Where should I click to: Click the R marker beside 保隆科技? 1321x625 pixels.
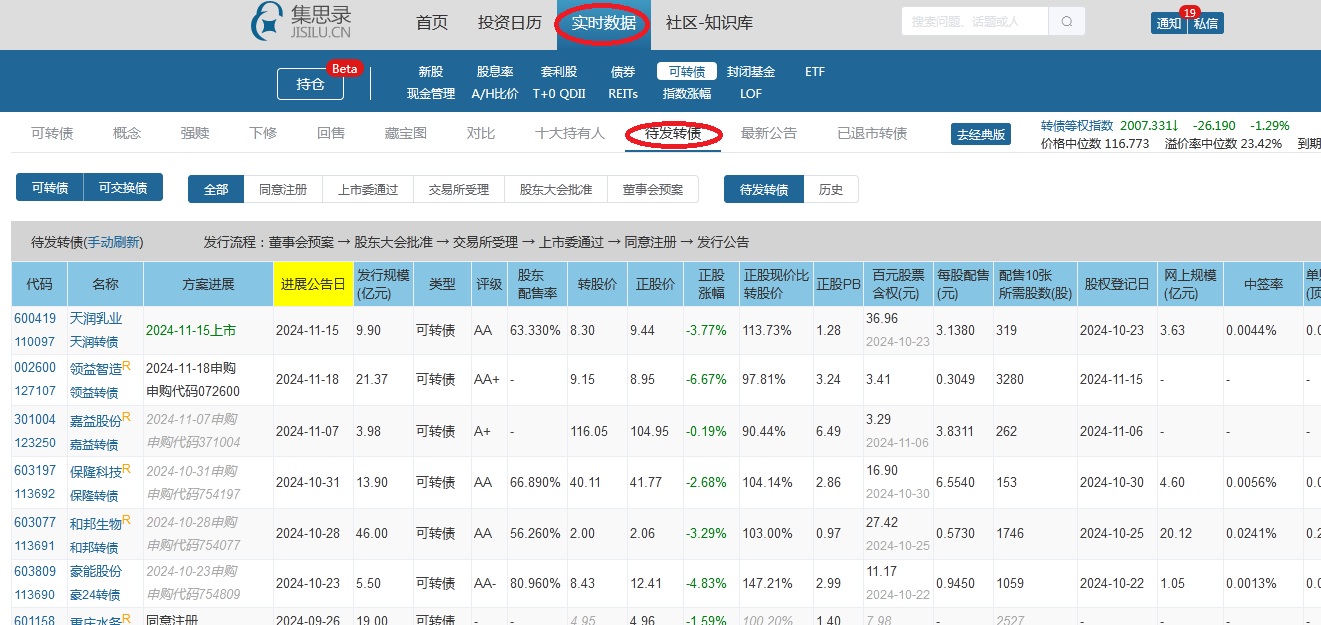(127, 469)
